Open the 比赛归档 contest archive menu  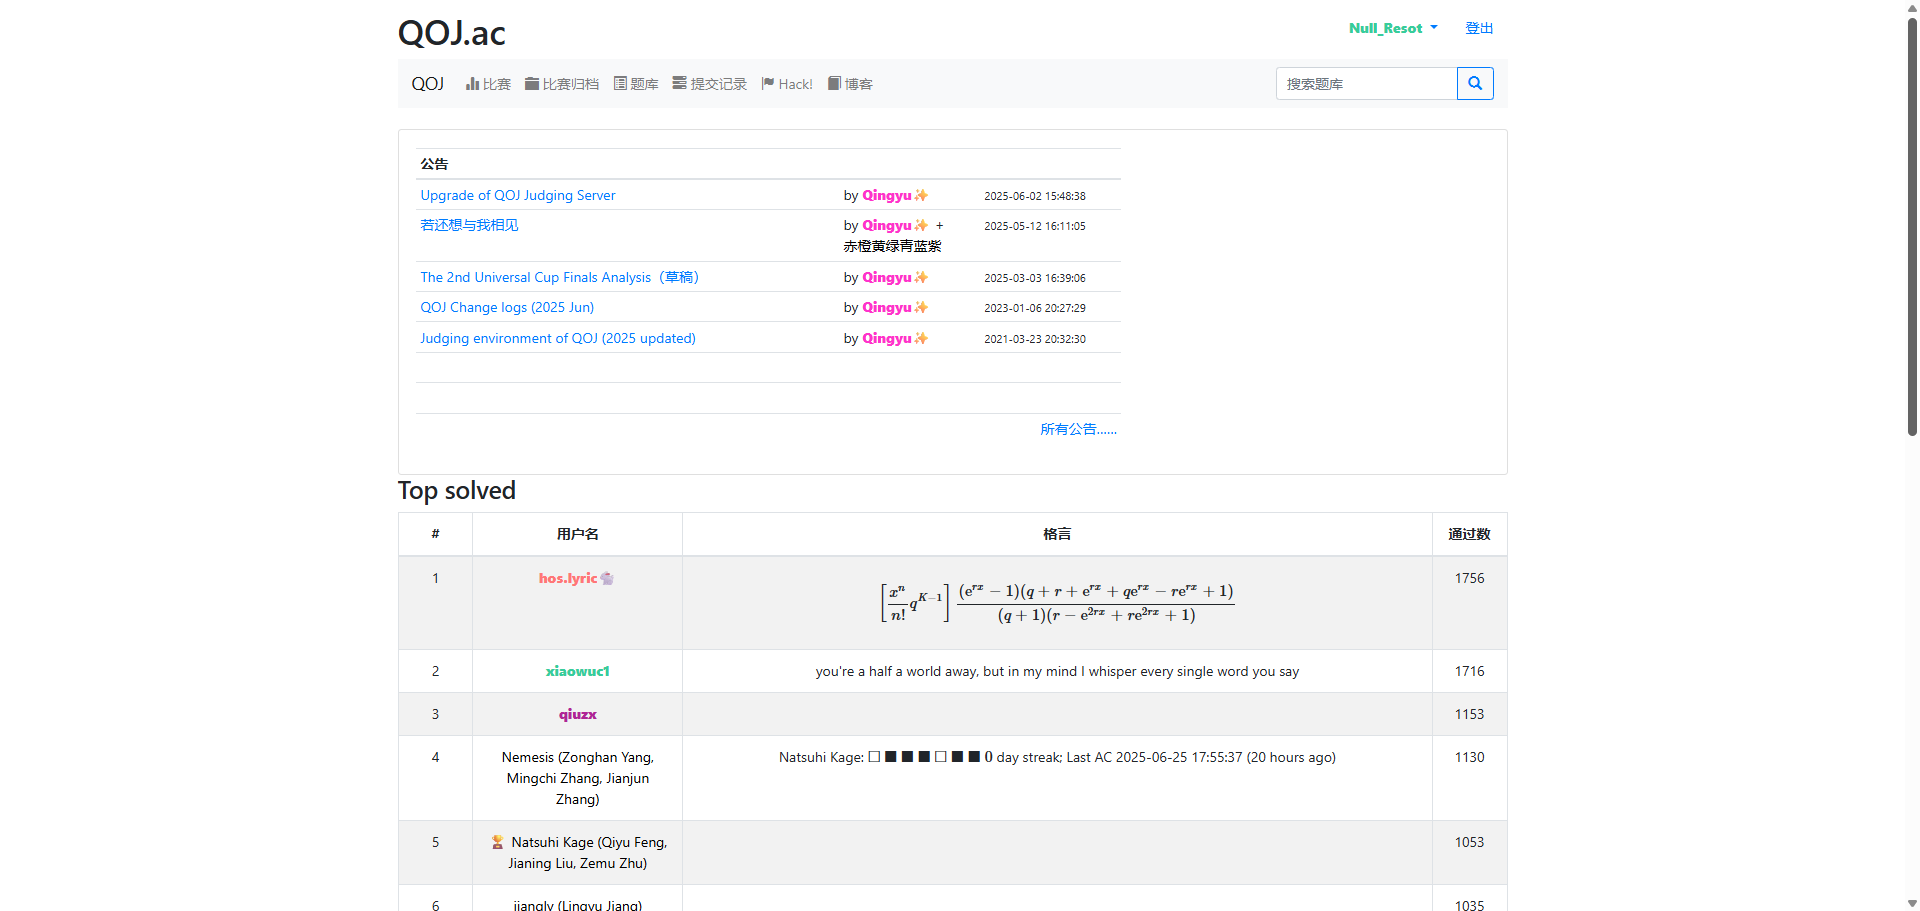pos(562,84)
